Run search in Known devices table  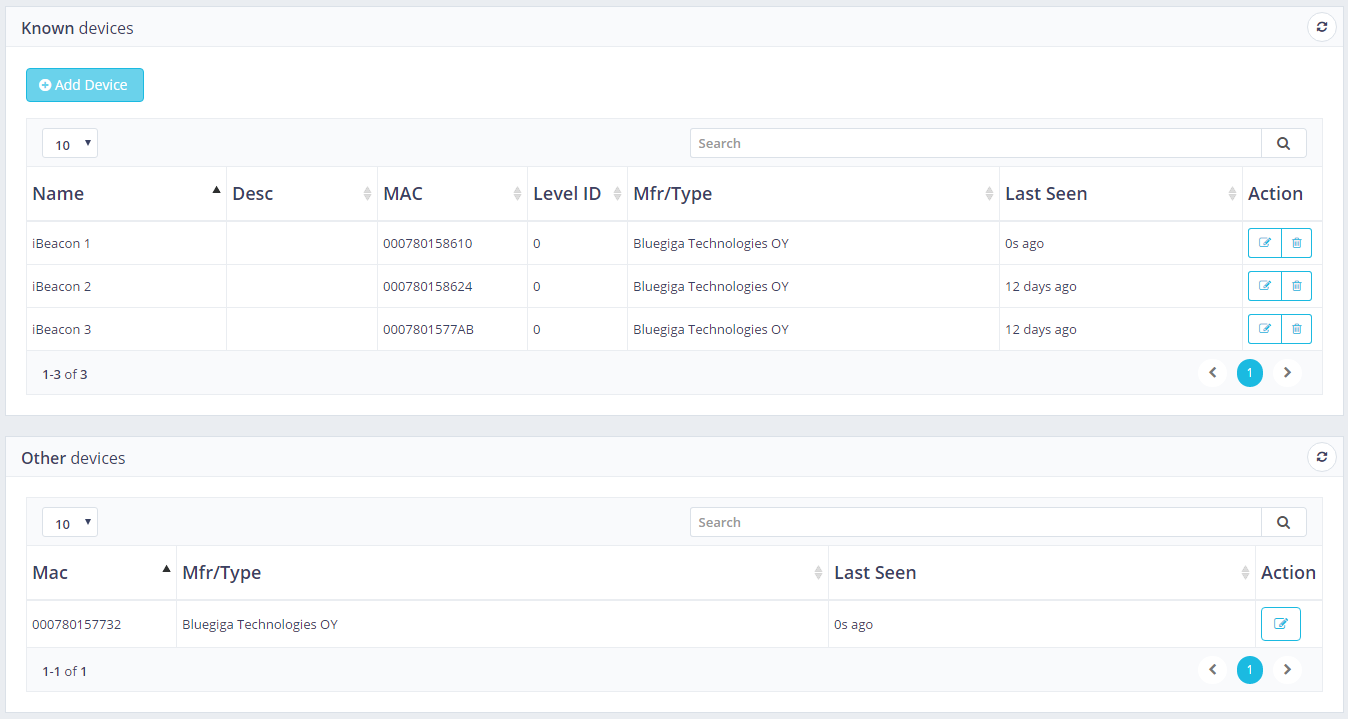[x=1284, y=143]
